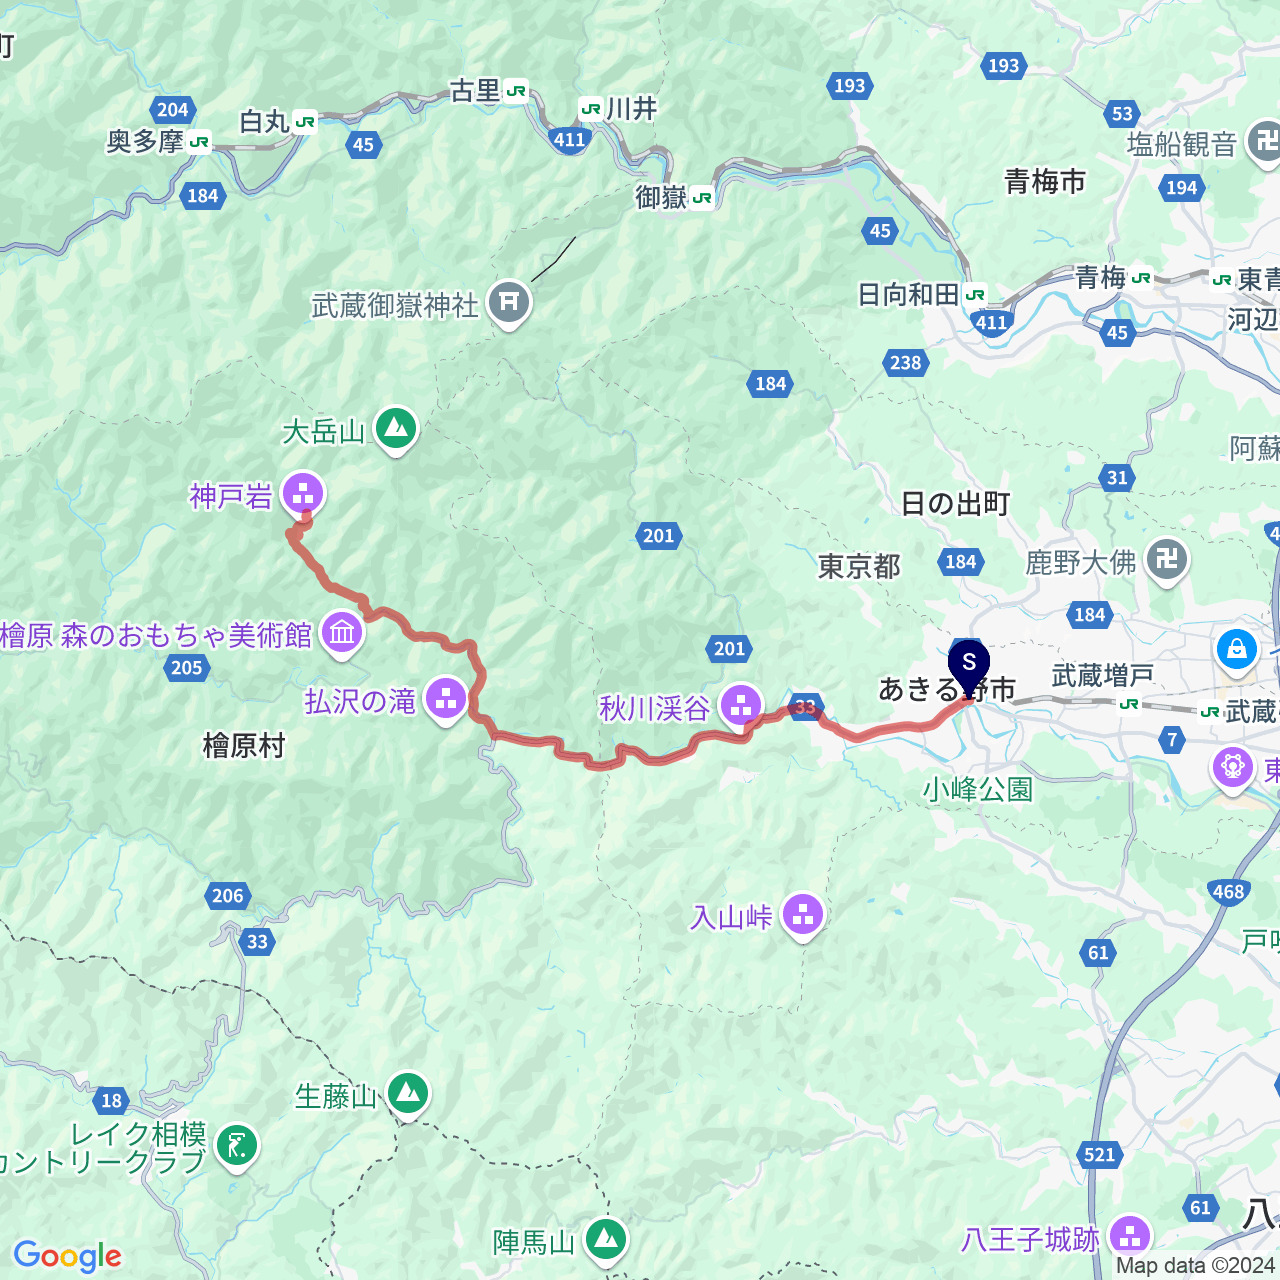Click the 武蔵増戸 station label
The height and width of the screenshot is (1280, 1280).
click(1103, 677)
